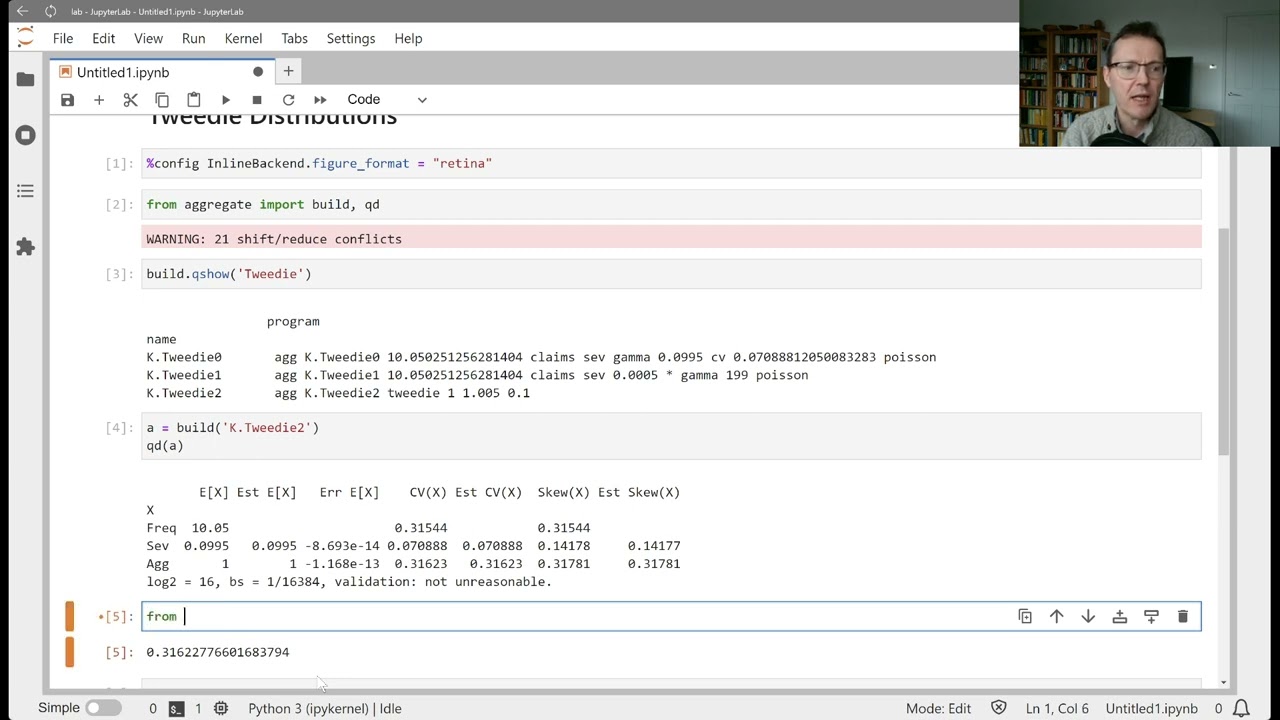
Task: Insert a cell below the active cell
Action: click(1151, 617)
